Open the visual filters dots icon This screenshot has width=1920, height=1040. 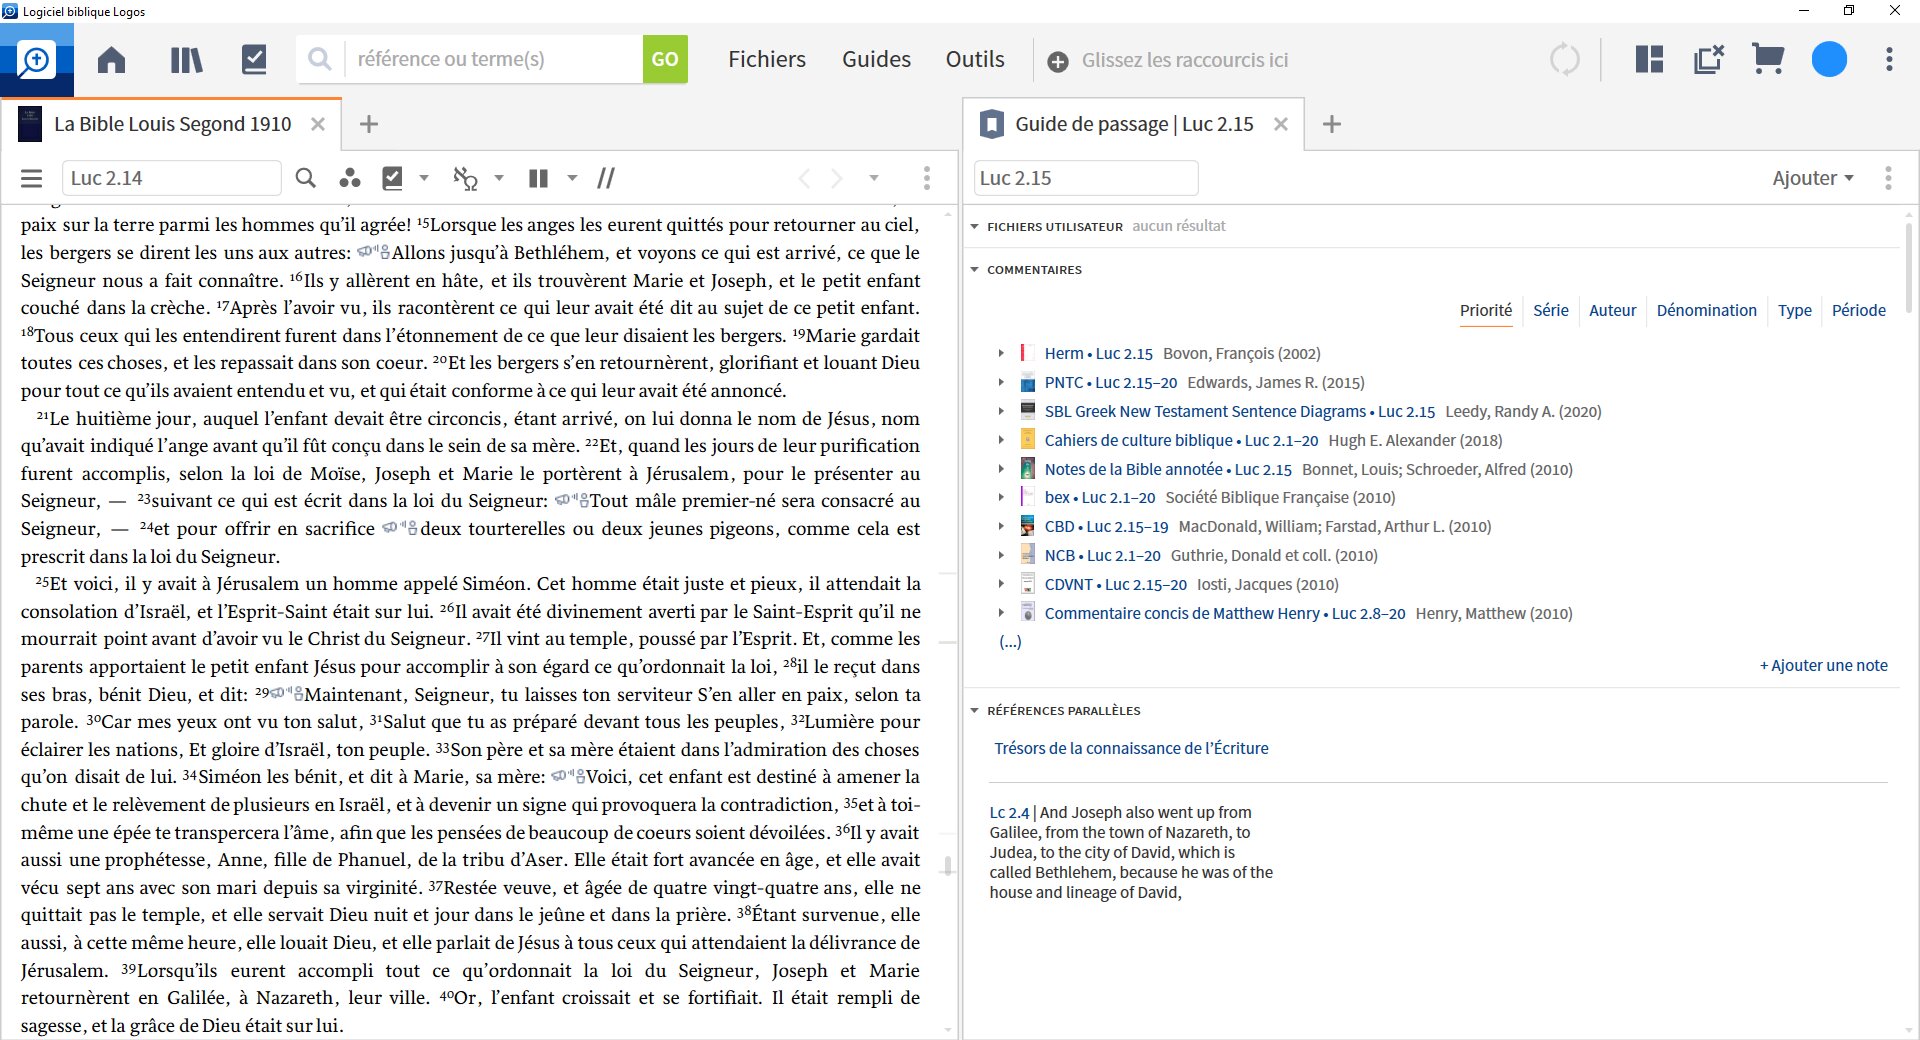click(x=349, y=178)
